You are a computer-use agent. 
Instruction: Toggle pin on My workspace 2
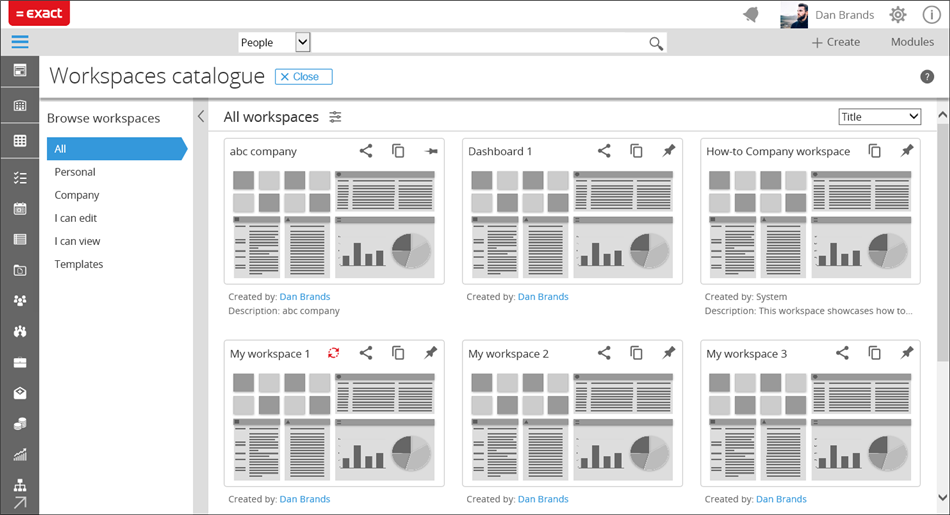[669, 353]
